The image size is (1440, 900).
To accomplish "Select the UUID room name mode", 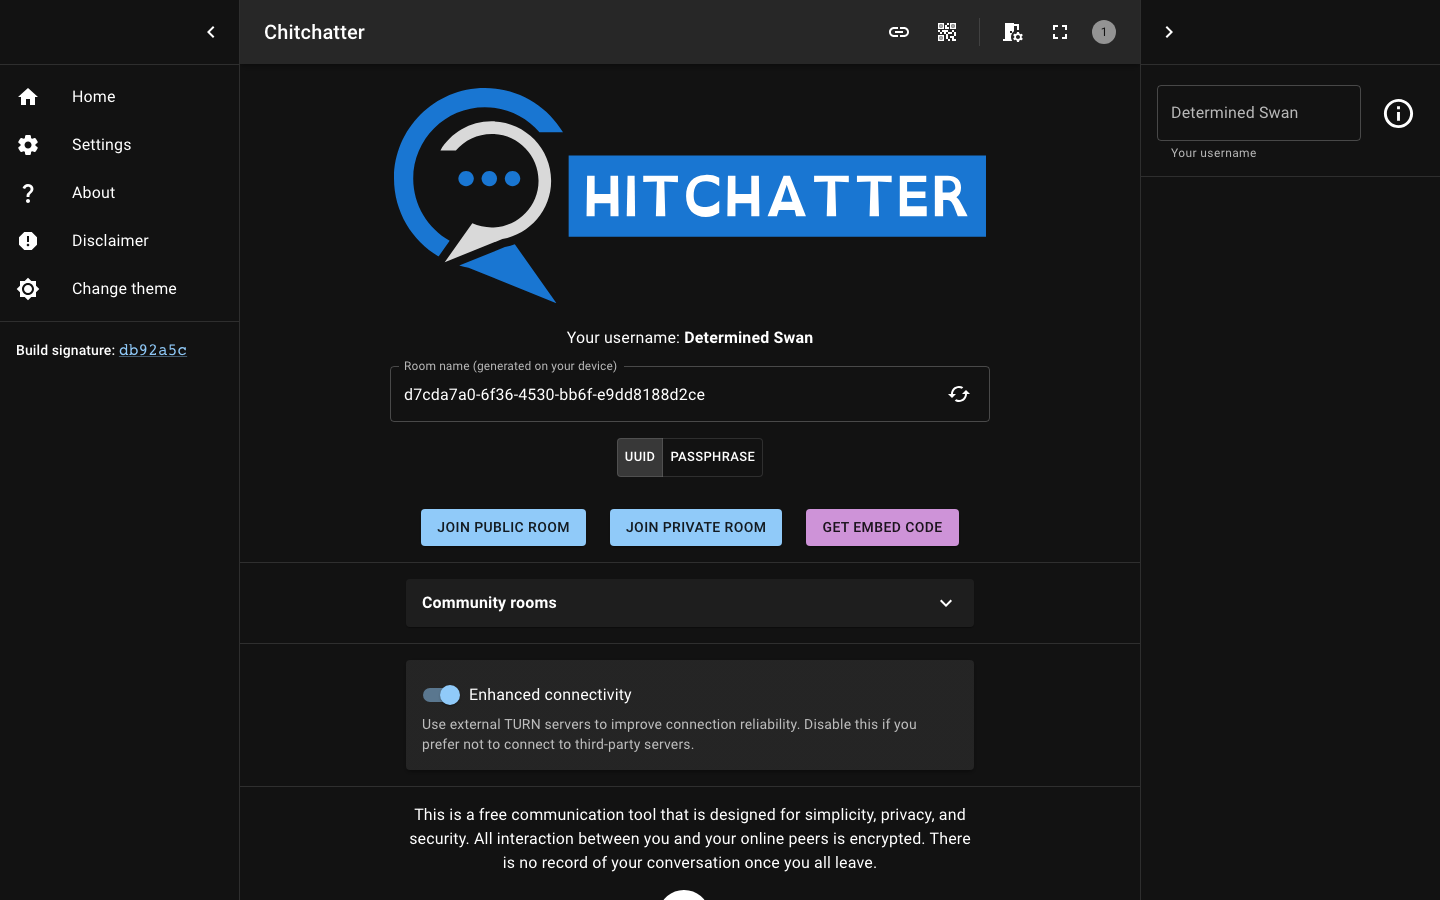I will 639,457.
